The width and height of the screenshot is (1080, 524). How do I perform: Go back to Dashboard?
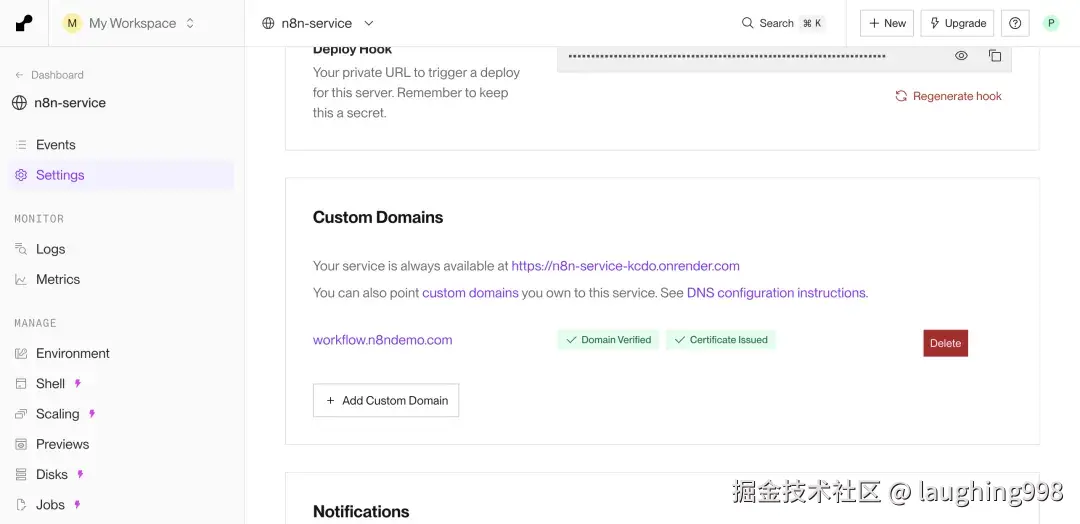coord(50,75)
